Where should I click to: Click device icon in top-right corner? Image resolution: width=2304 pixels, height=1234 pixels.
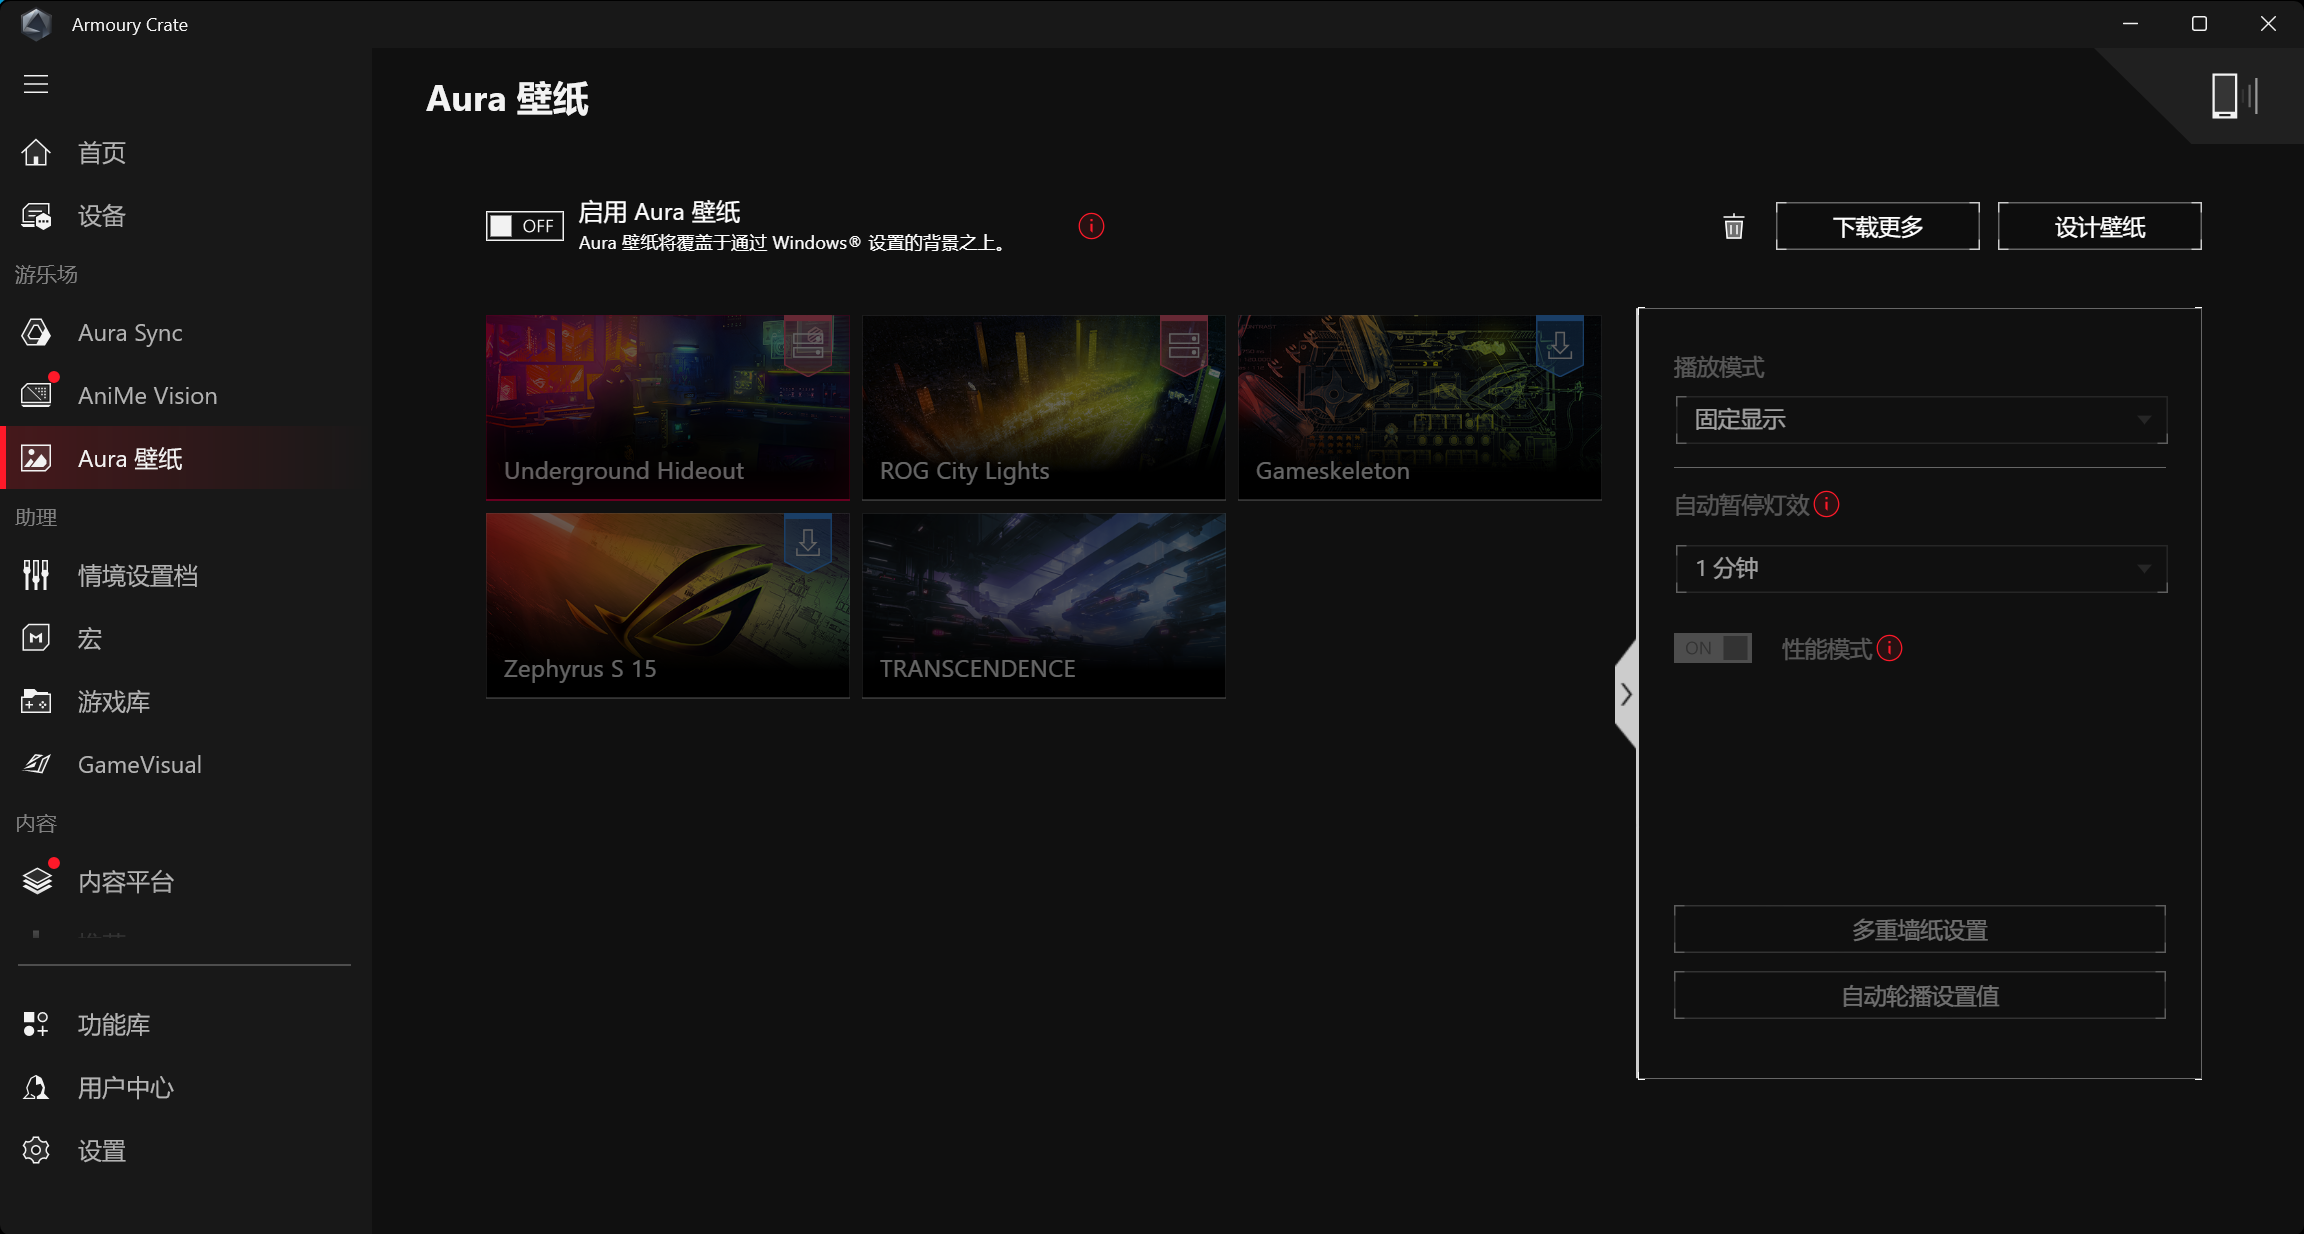coord(2234,96)
